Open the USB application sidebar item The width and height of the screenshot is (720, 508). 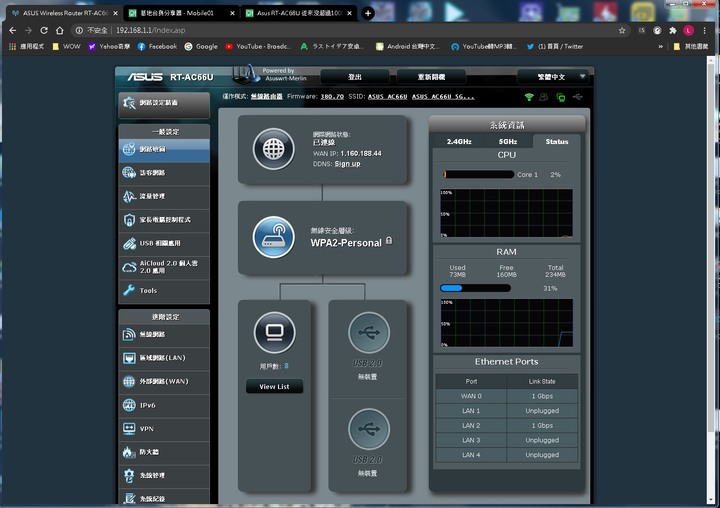coord(164,243)
